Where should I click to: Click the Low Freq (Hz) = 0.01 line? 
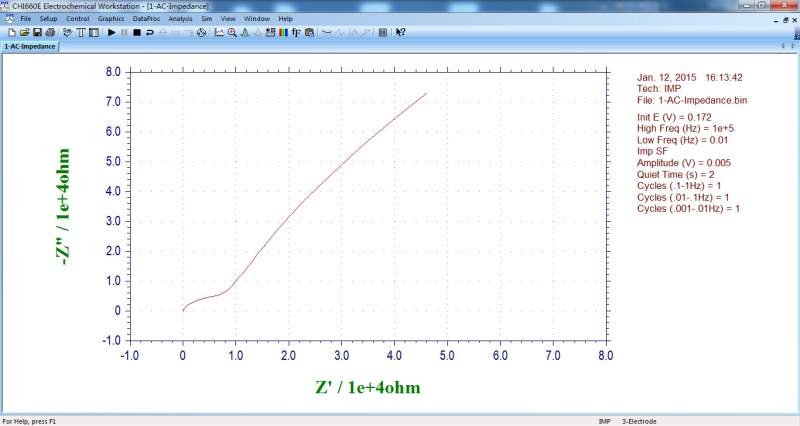coord(682,140)
